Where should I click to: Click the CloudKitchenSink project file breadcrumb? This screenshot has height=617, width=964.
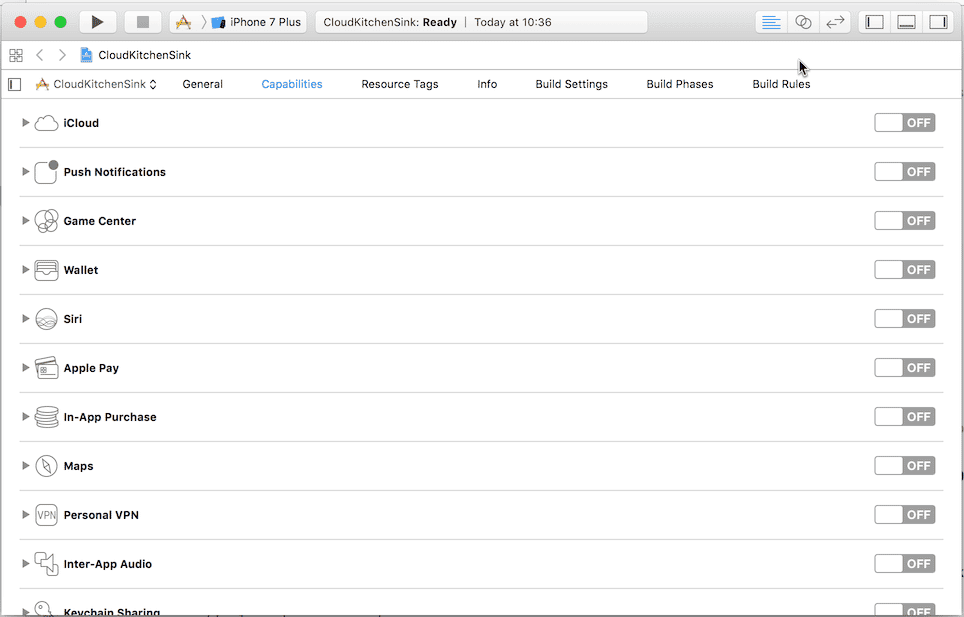(136, 55)
